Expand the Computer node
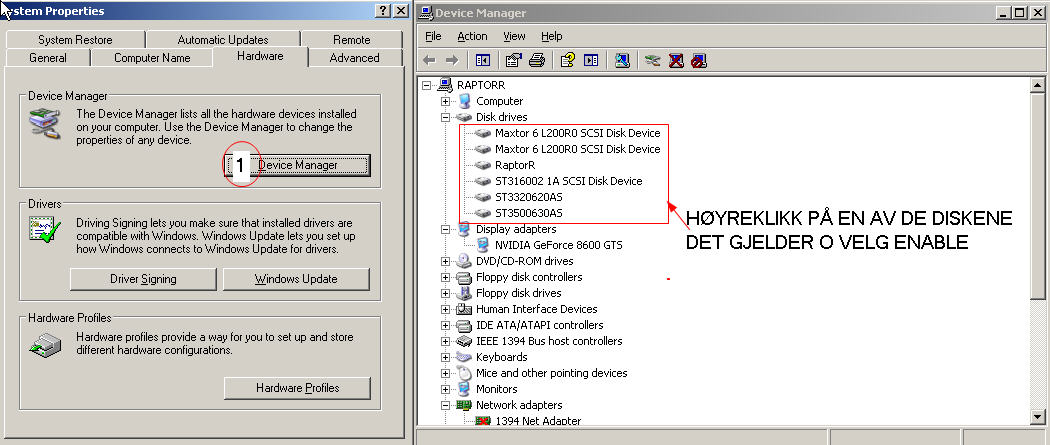The width and height of the screenshot is (1050, 445). click(445, 102)
